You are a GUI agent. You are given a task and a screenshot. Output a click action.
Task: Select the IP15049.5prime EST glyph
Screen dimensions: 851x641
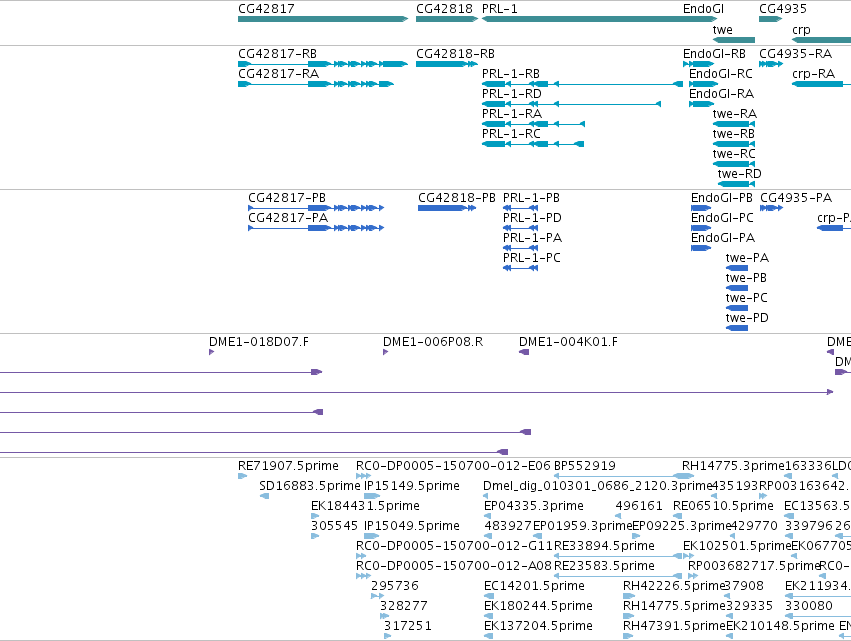click(x=372, y=536)
